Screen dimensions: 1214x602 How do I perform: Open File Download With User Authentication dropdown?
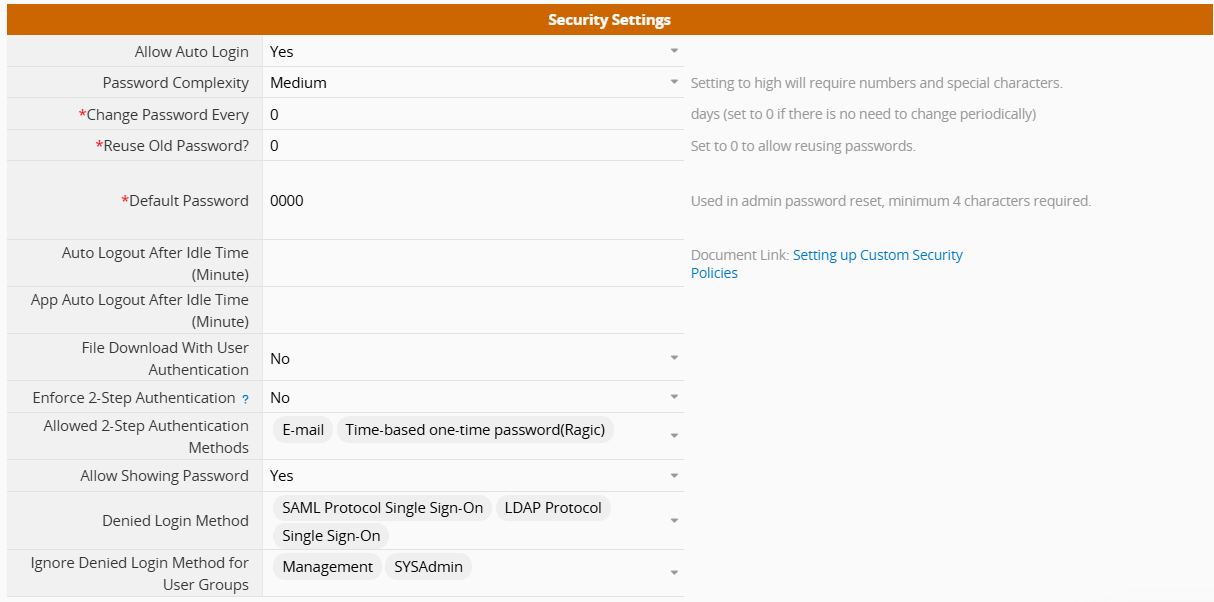[674, 358]
